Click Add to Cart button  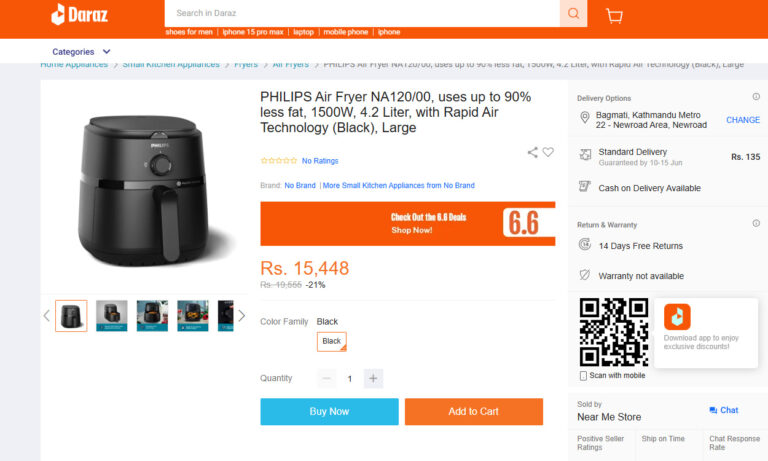coord(473,411)
